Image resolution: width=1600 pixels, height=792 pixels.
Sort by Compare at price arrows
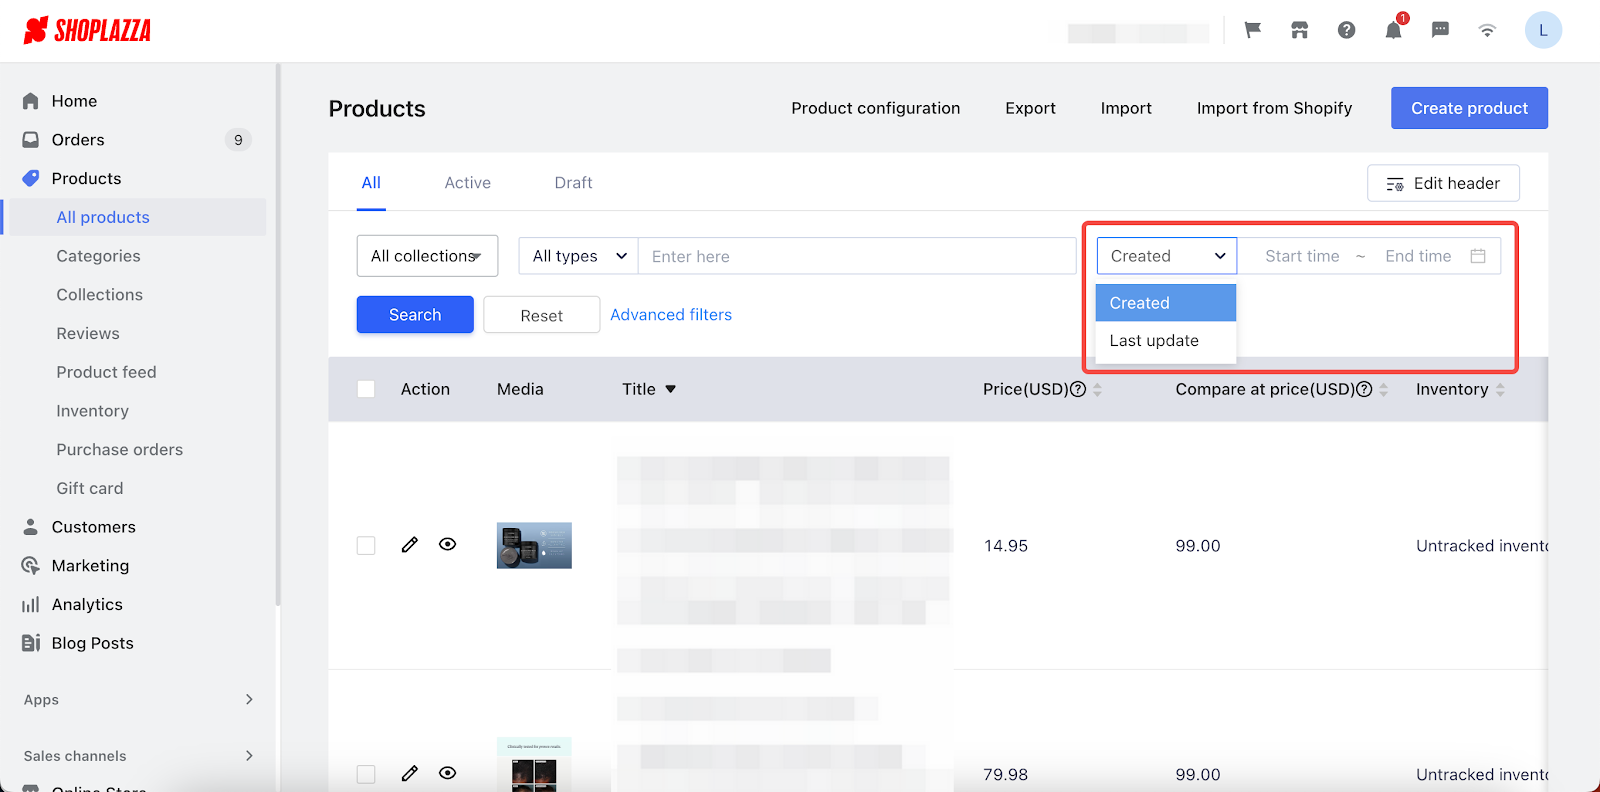click(1383, 390)
